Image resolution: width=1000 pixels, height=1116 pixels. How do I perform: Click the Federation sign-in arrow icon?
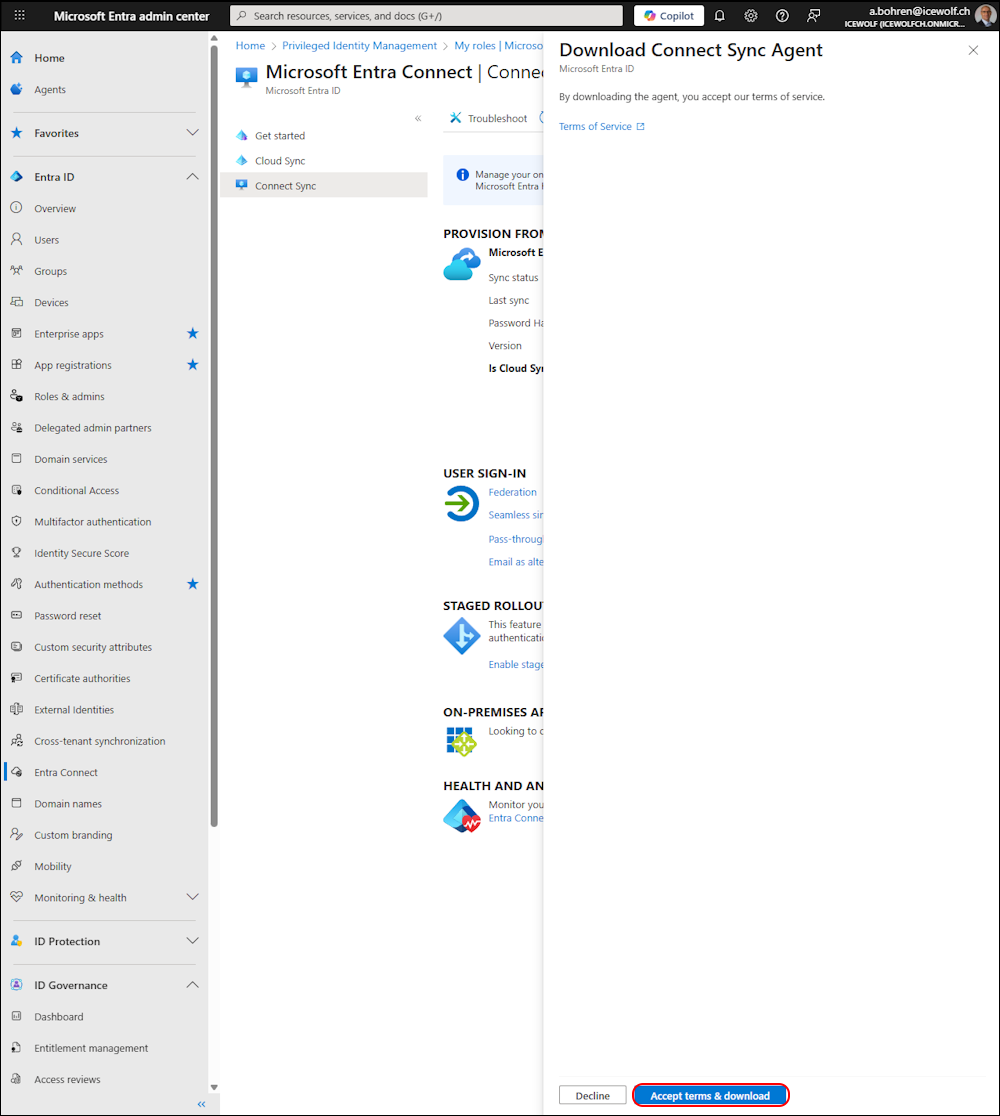click(x=461, y=503)
